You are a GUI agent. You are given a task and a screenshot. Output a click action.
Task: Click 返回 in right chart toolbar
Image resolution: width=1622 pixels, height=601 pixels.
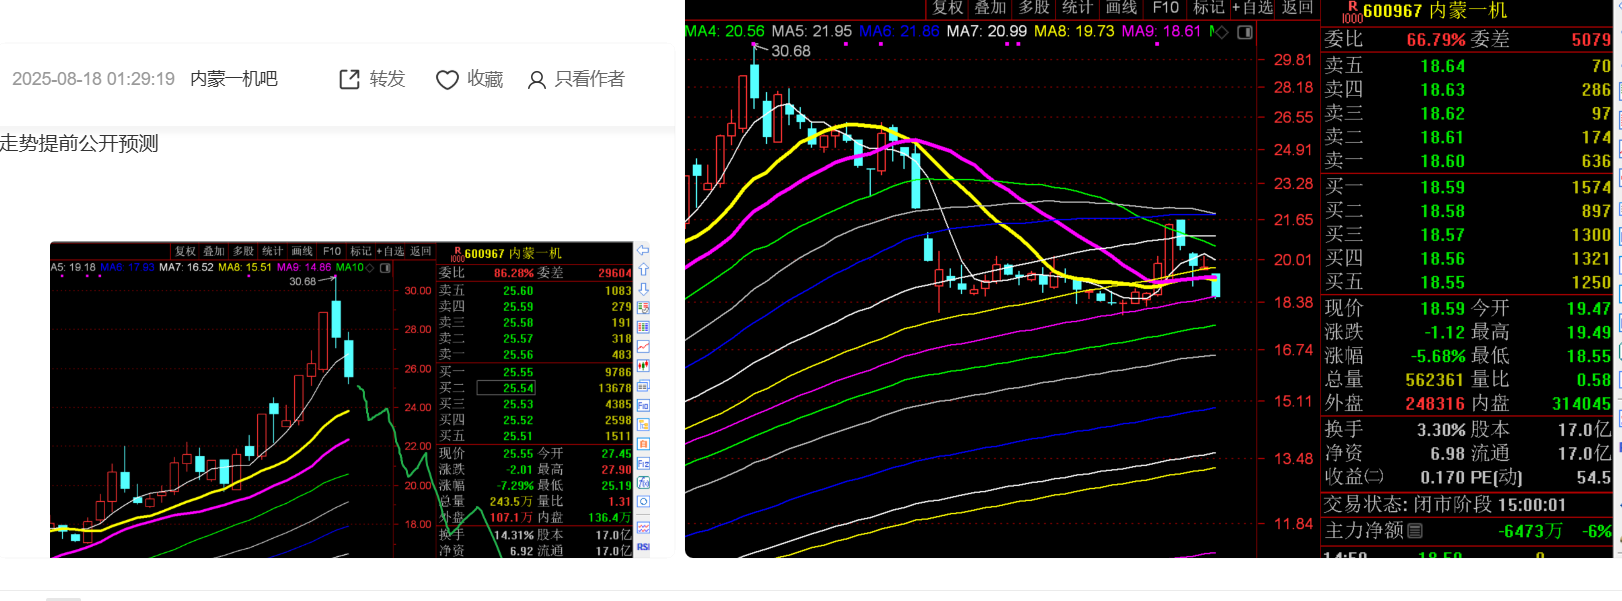point(1297,8)
